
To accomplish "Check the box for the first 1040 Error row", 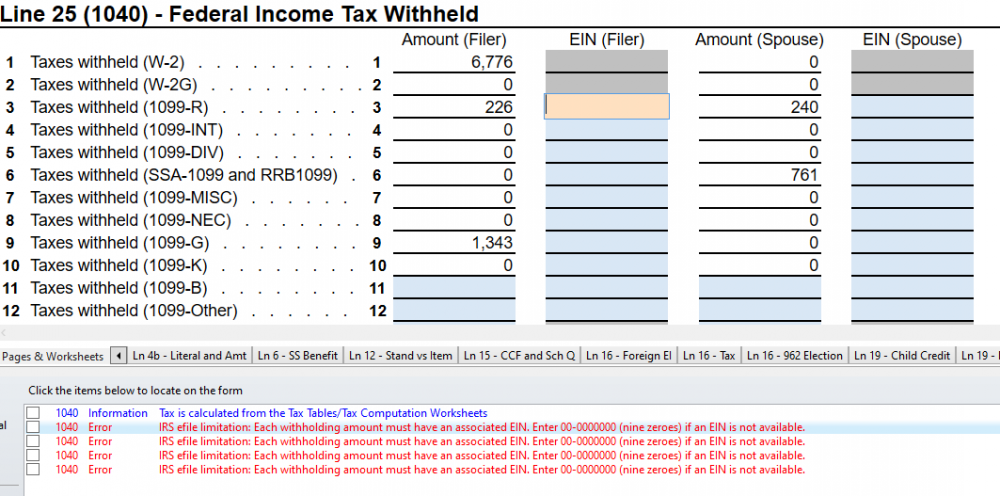I will point(33,427).
